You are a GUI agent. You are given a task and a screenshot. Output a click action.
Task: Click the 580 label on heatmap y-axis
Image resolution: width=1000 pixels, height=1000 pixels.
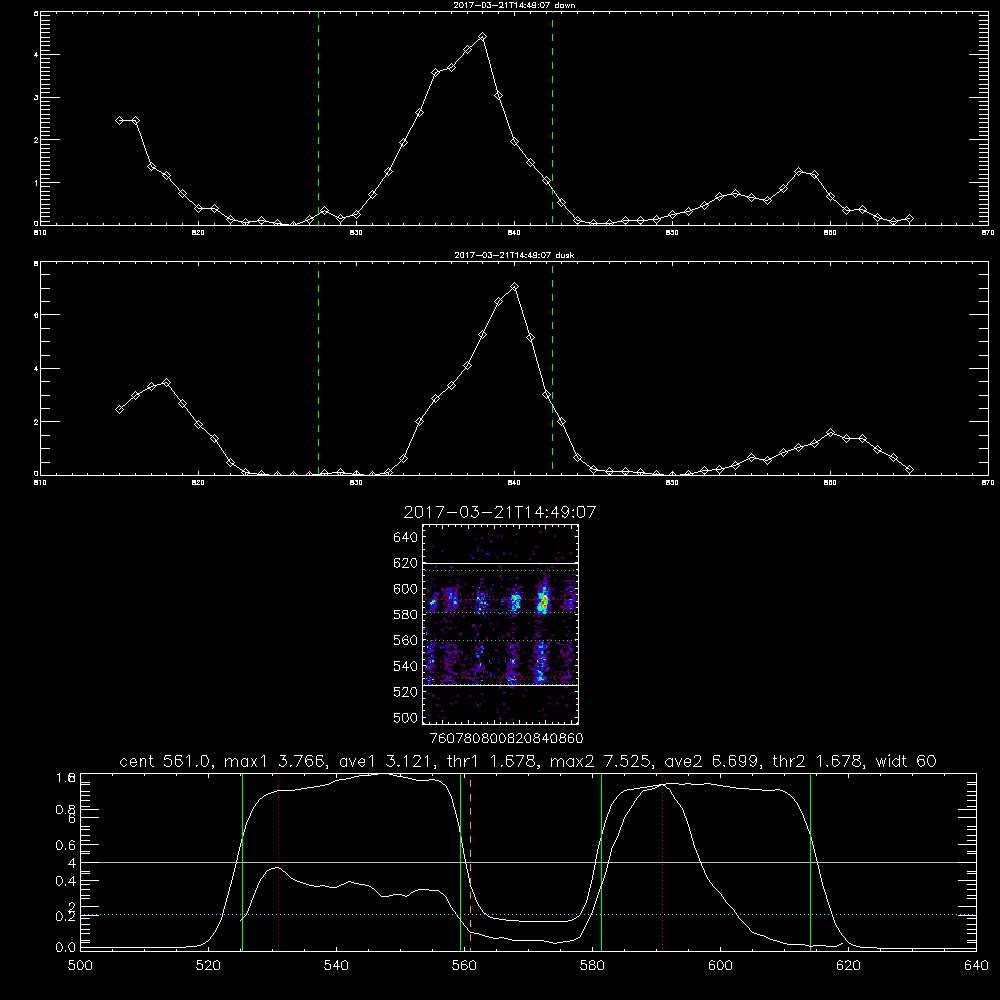[x=406, y=615]
